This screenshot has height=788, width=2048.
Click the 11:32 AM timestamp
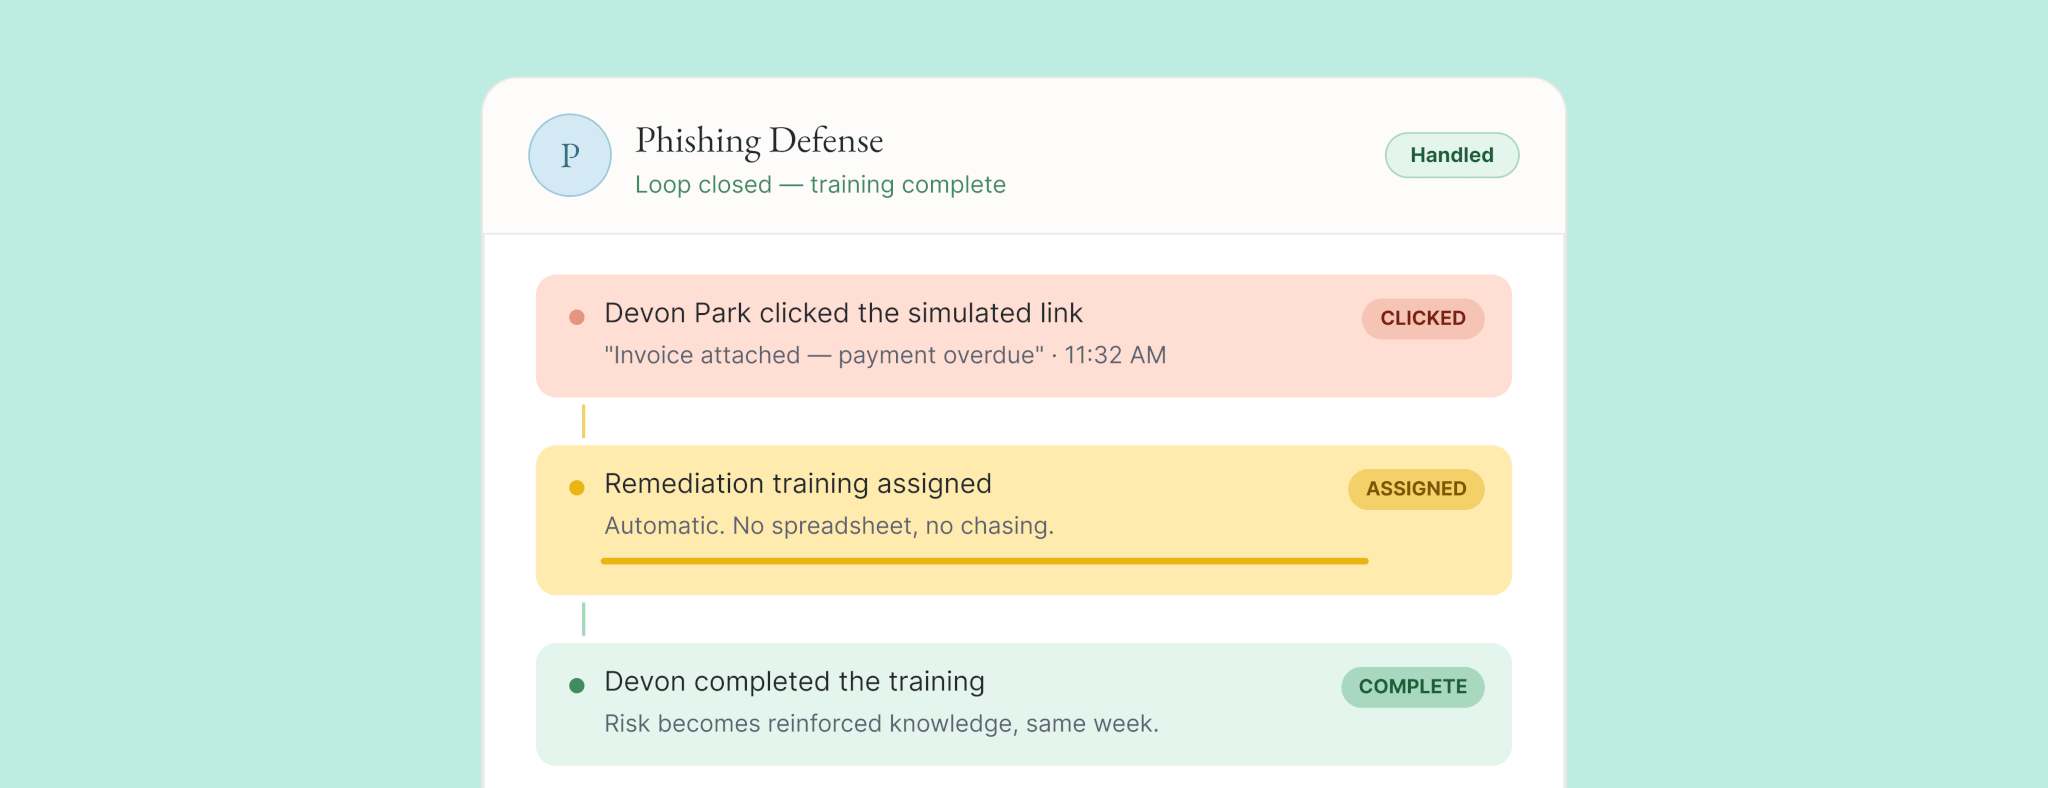1115,355
